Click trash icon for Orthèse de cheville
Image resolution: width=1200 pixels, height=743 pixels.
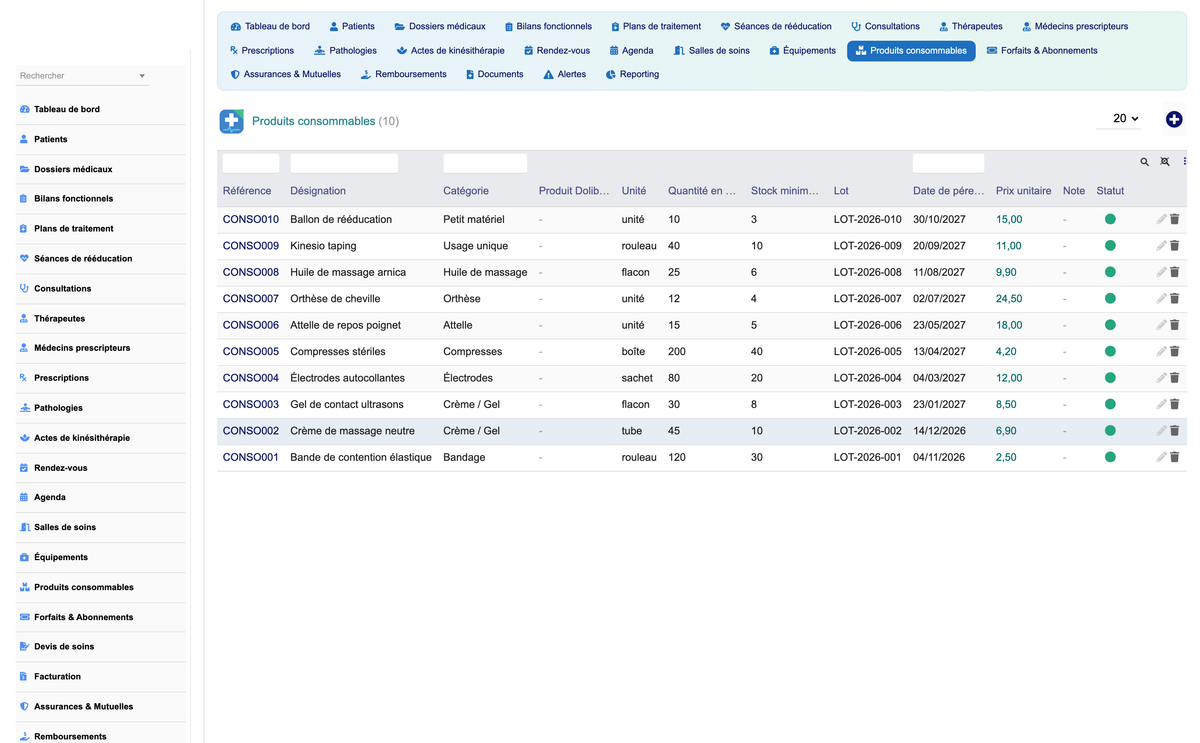[1175, 299]
